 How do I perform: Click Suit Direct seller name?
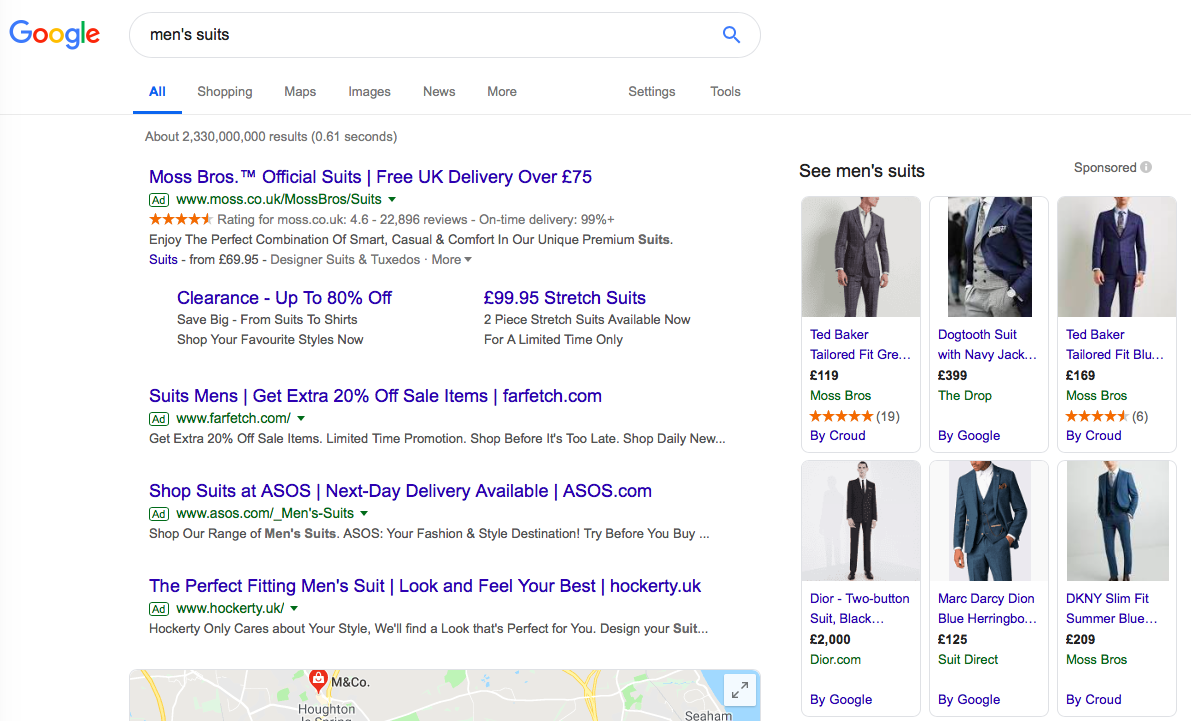coord(968,659)
